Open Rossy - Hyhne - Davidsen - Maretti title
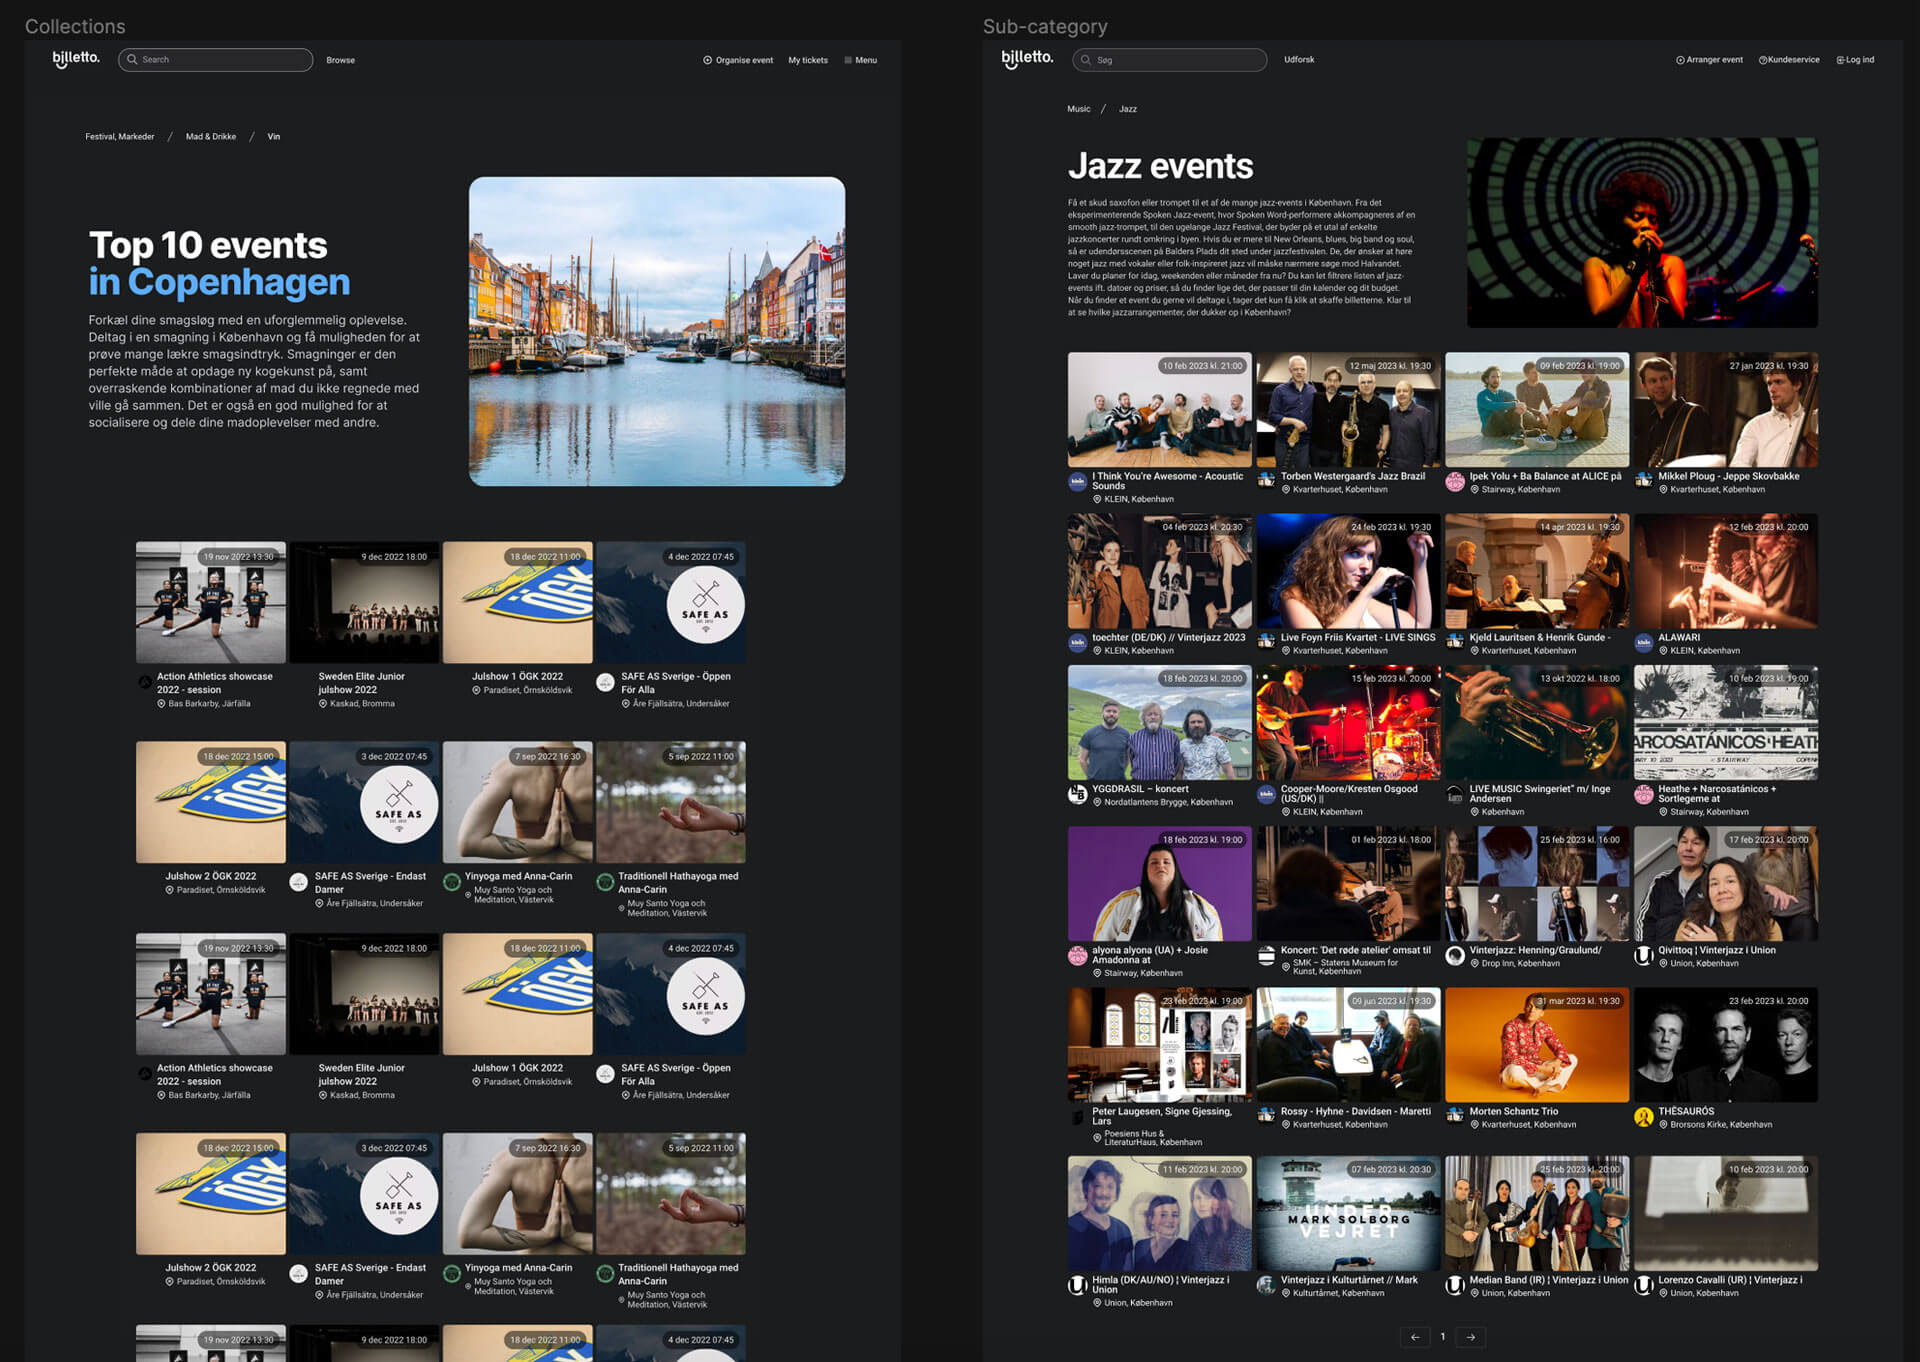The height and width of the screenshot is (1362, 1920). pos(1356,1111)
